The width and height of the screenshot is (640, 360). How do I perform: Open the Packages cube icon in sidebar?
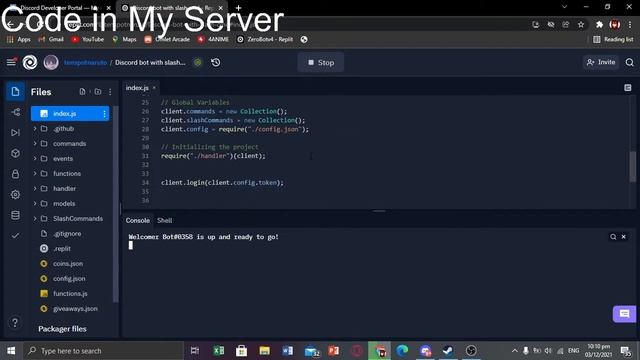[16, 153]
